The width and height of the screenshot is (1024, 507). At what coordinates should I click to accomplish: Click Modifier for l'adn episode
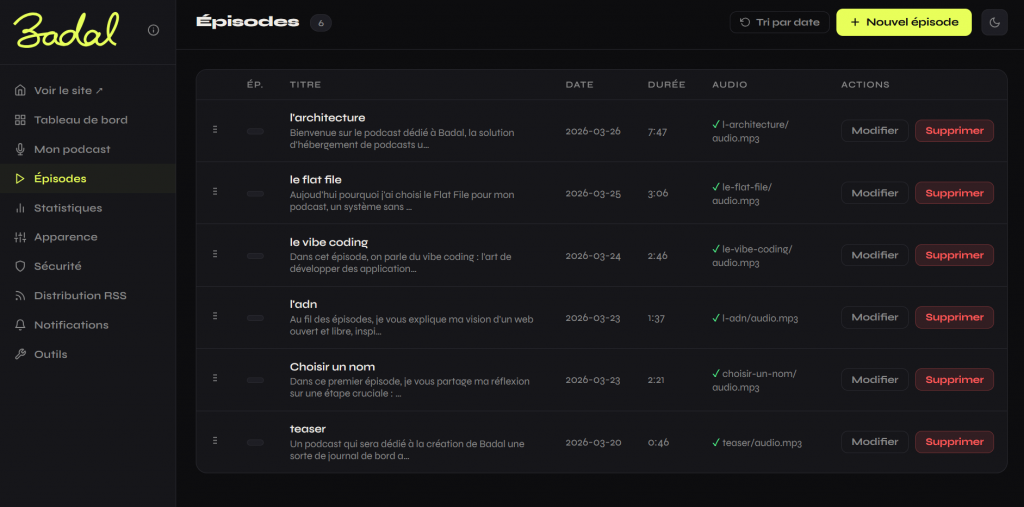coord(874,318)
